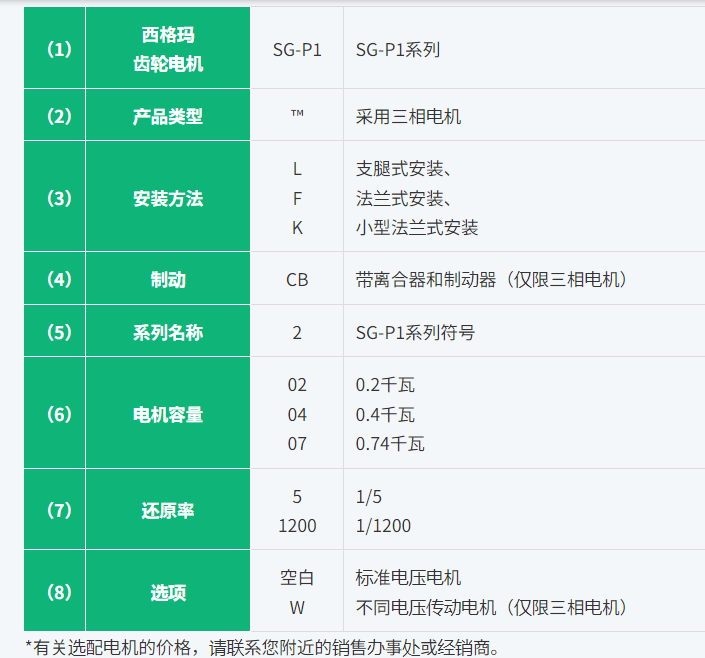Select the SG-P1 code cell
Image resolution: width=705 pixels, height=658 pixels.
pyautogui.click(x=297, y=49)
